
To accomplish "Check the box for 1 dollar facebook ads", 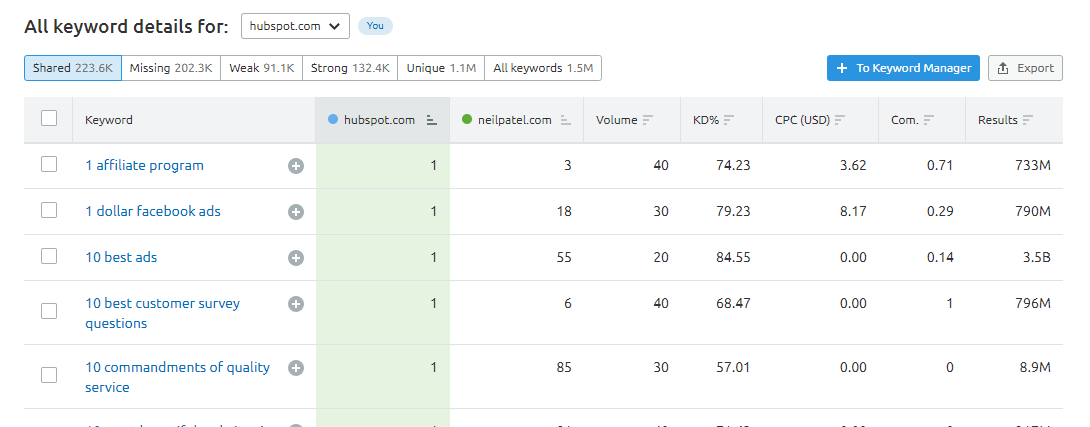I will pyautogui.click(x=49, y=210).
